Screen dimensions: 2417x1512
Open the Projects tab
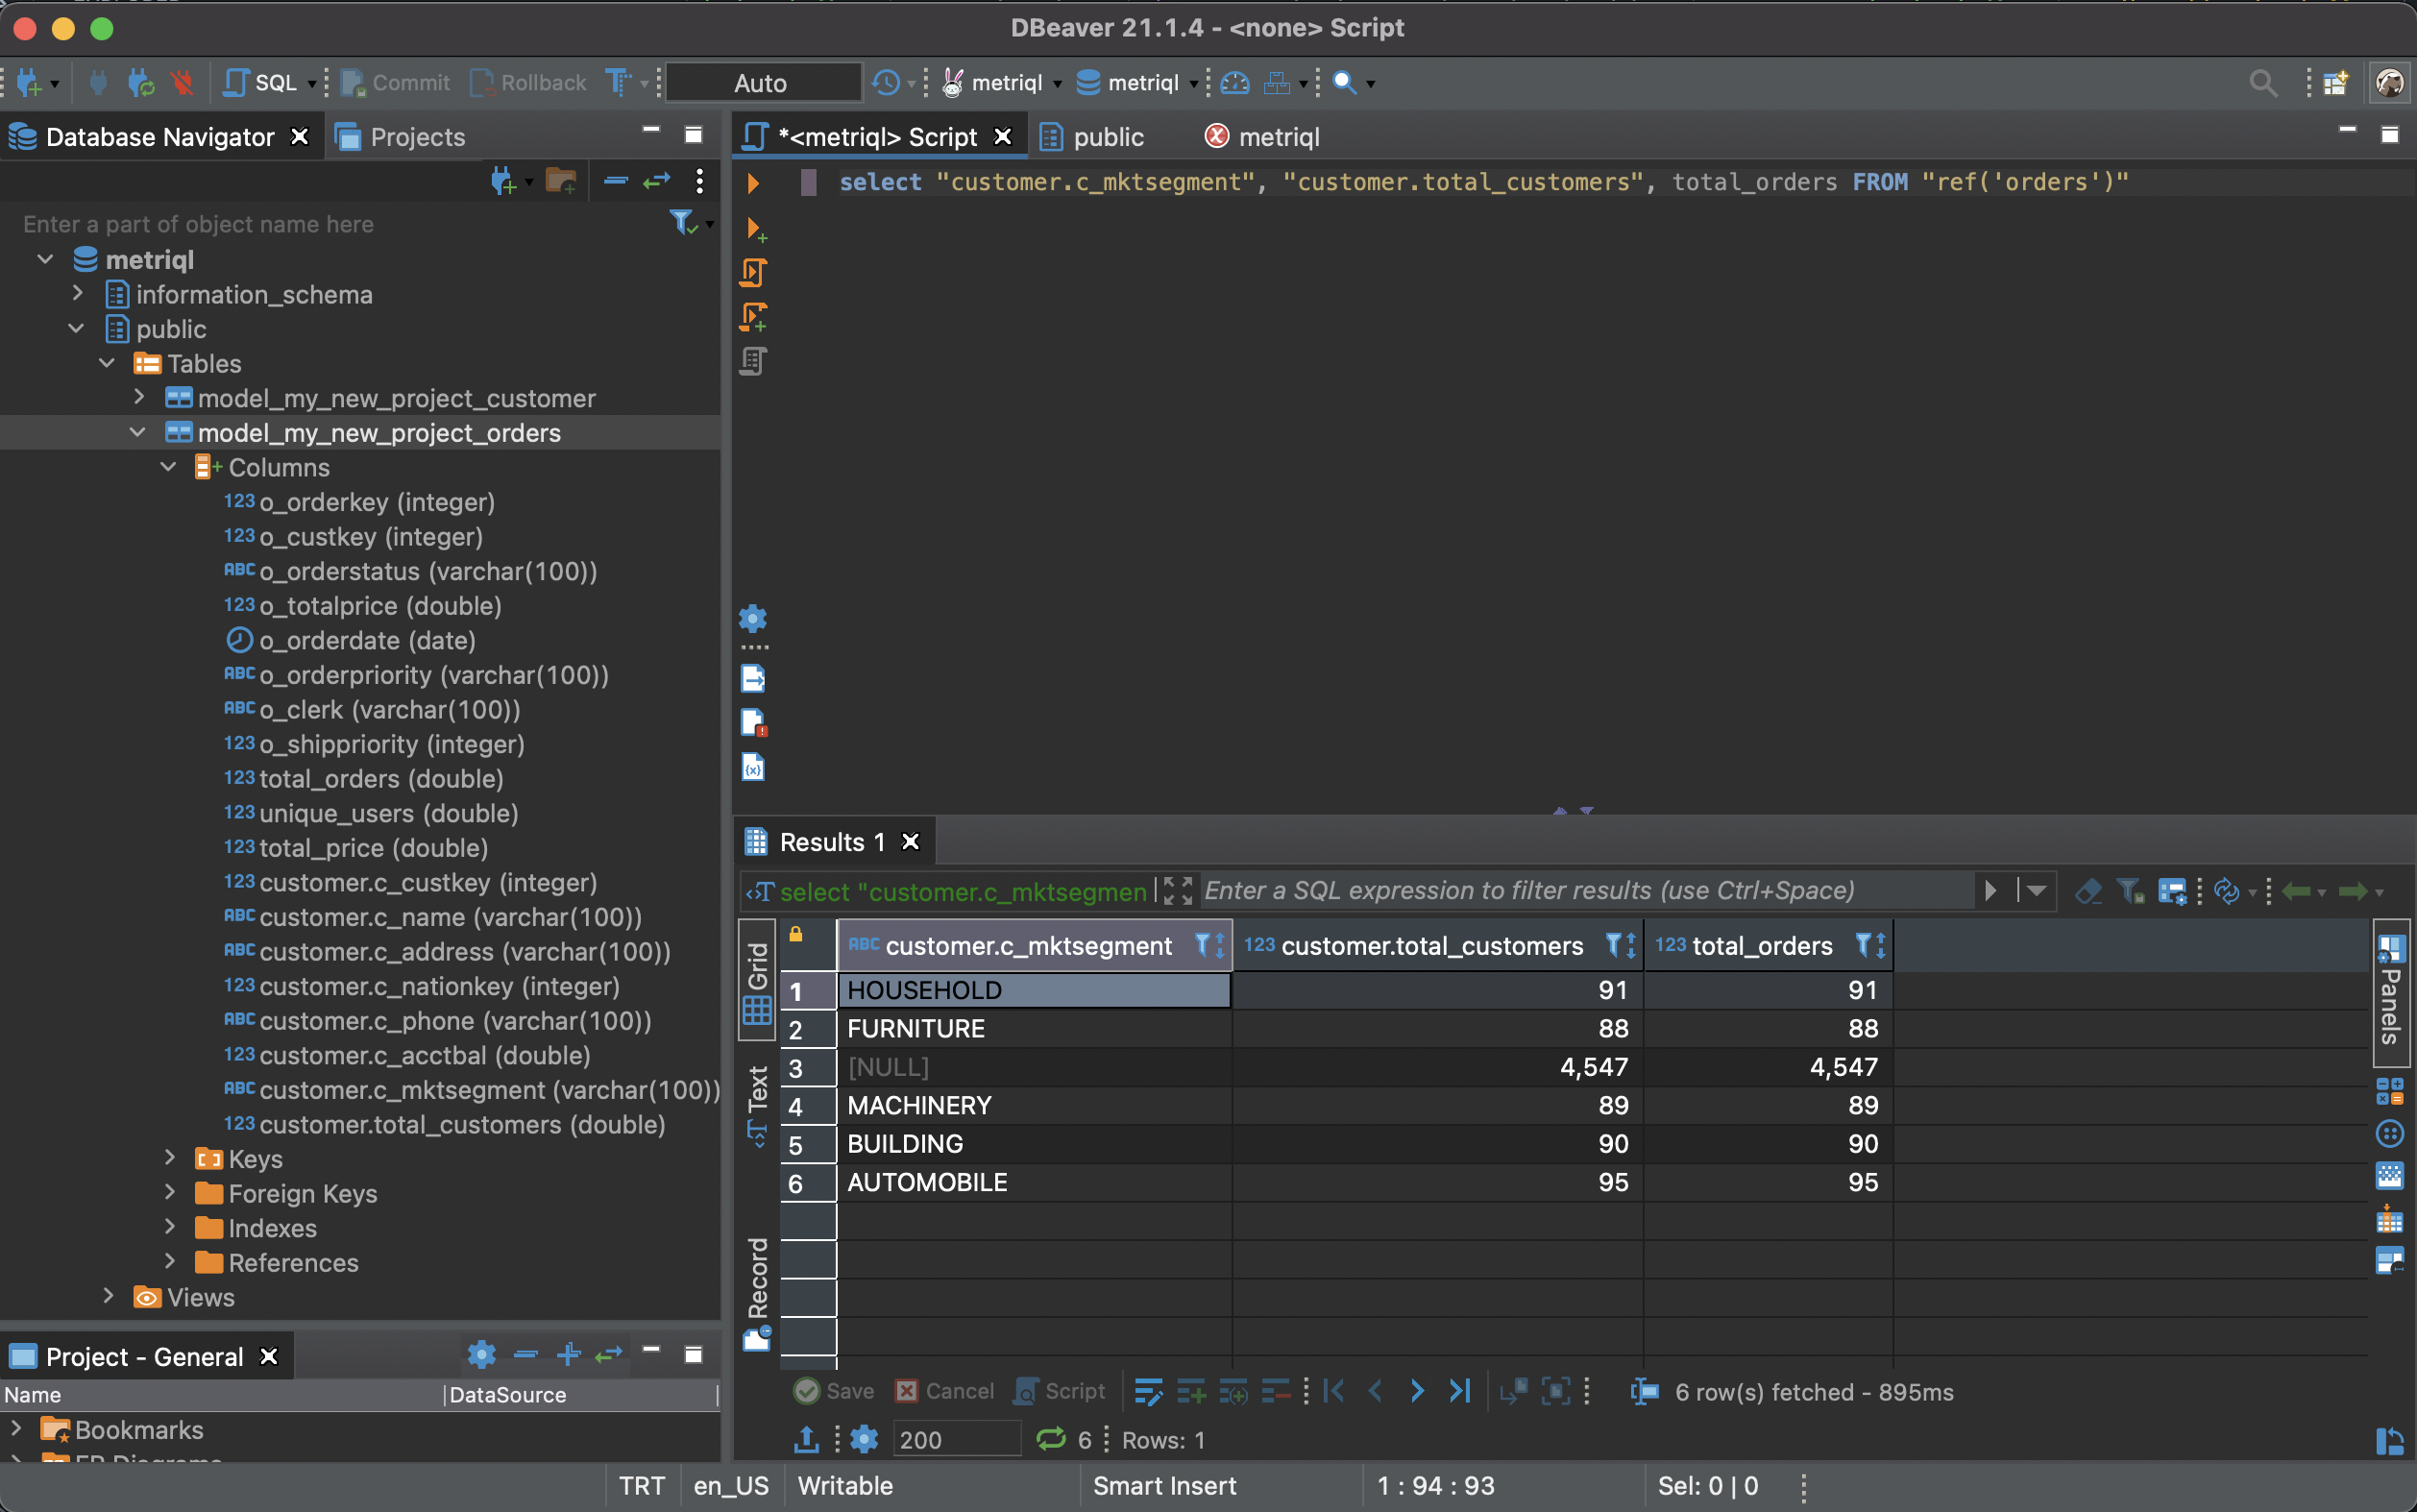click(x=416, y=137)
